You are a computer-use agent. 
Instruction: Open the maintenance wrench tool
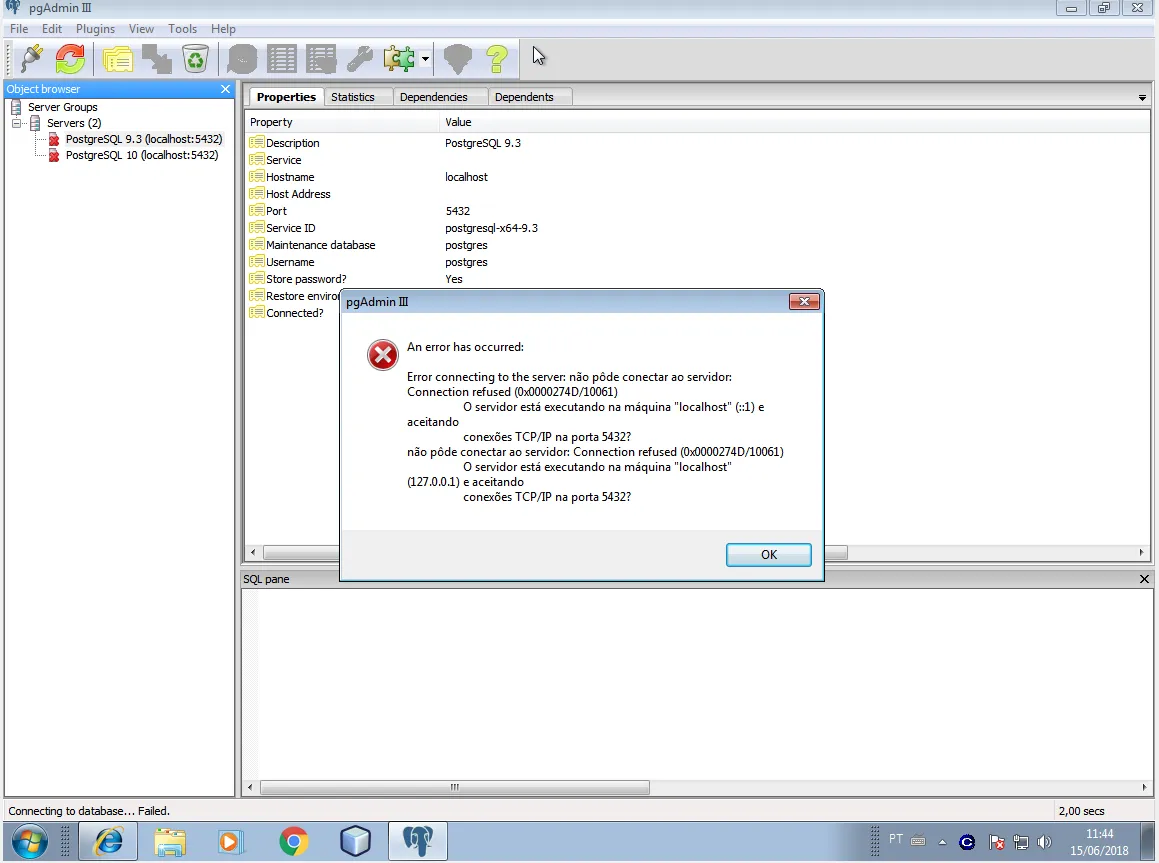359,59
